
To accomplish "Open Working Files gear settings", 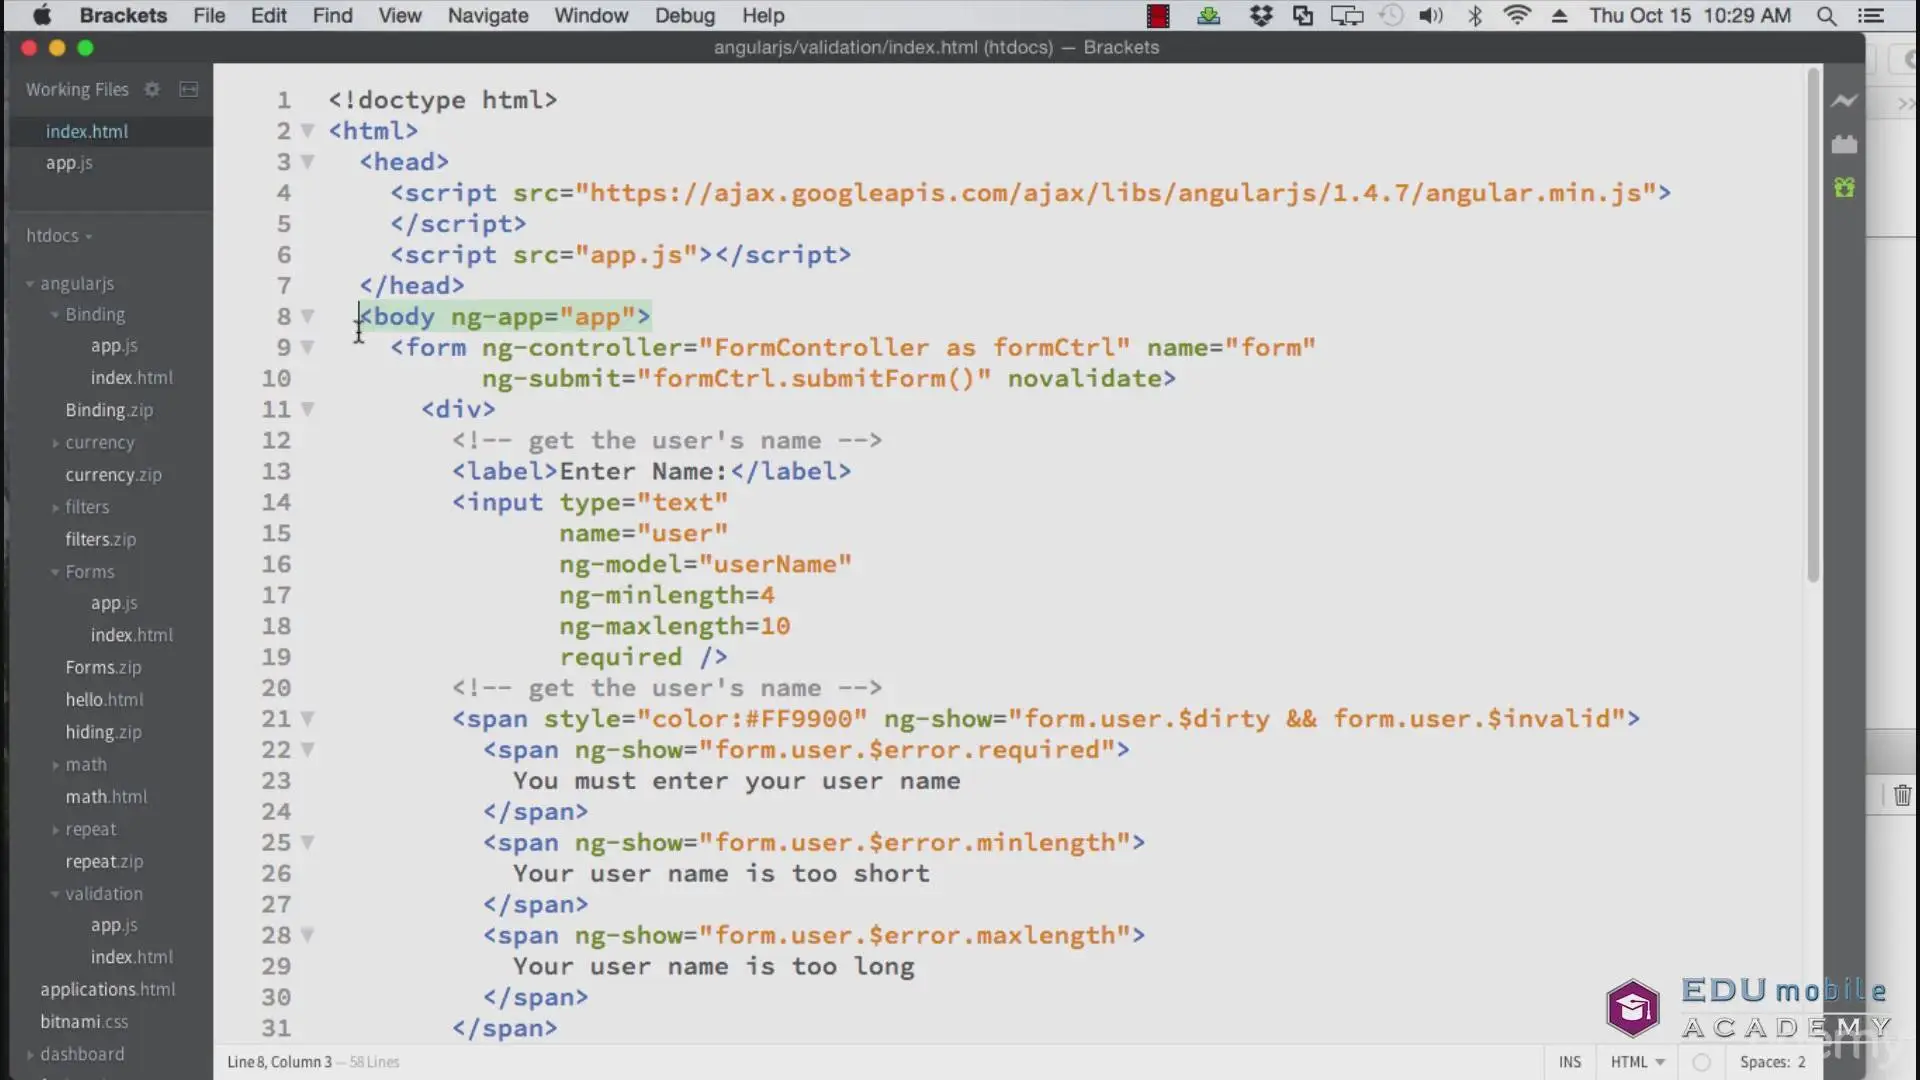I will (152, 89).
